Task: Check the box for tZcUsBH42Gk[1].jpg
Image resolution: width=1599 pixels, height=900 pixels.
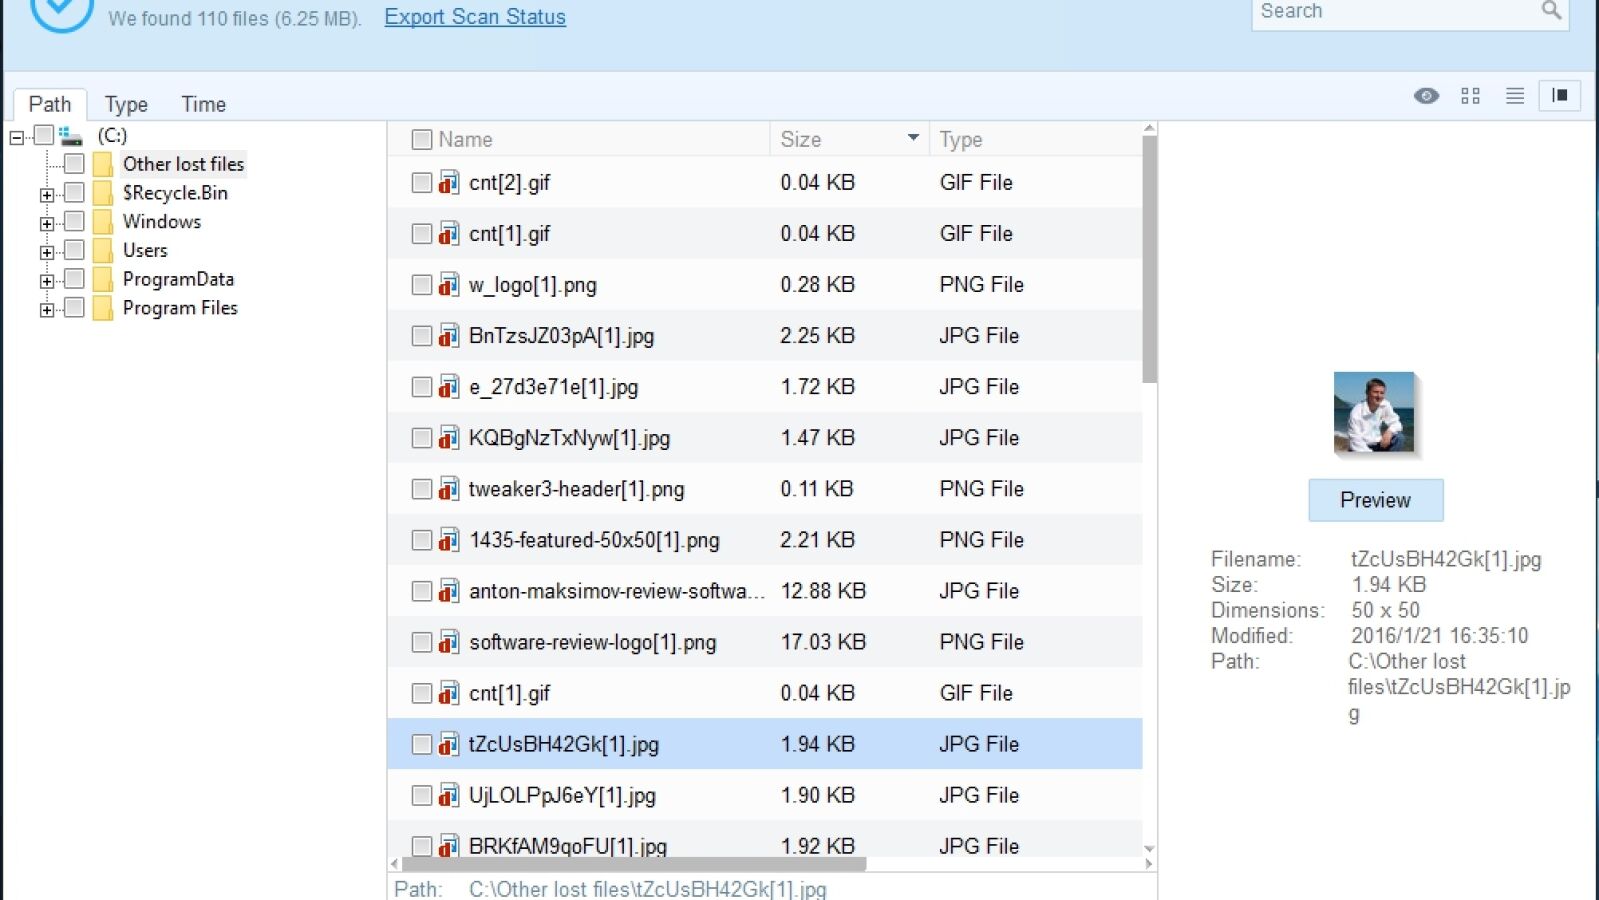Action: pos(422,744)
